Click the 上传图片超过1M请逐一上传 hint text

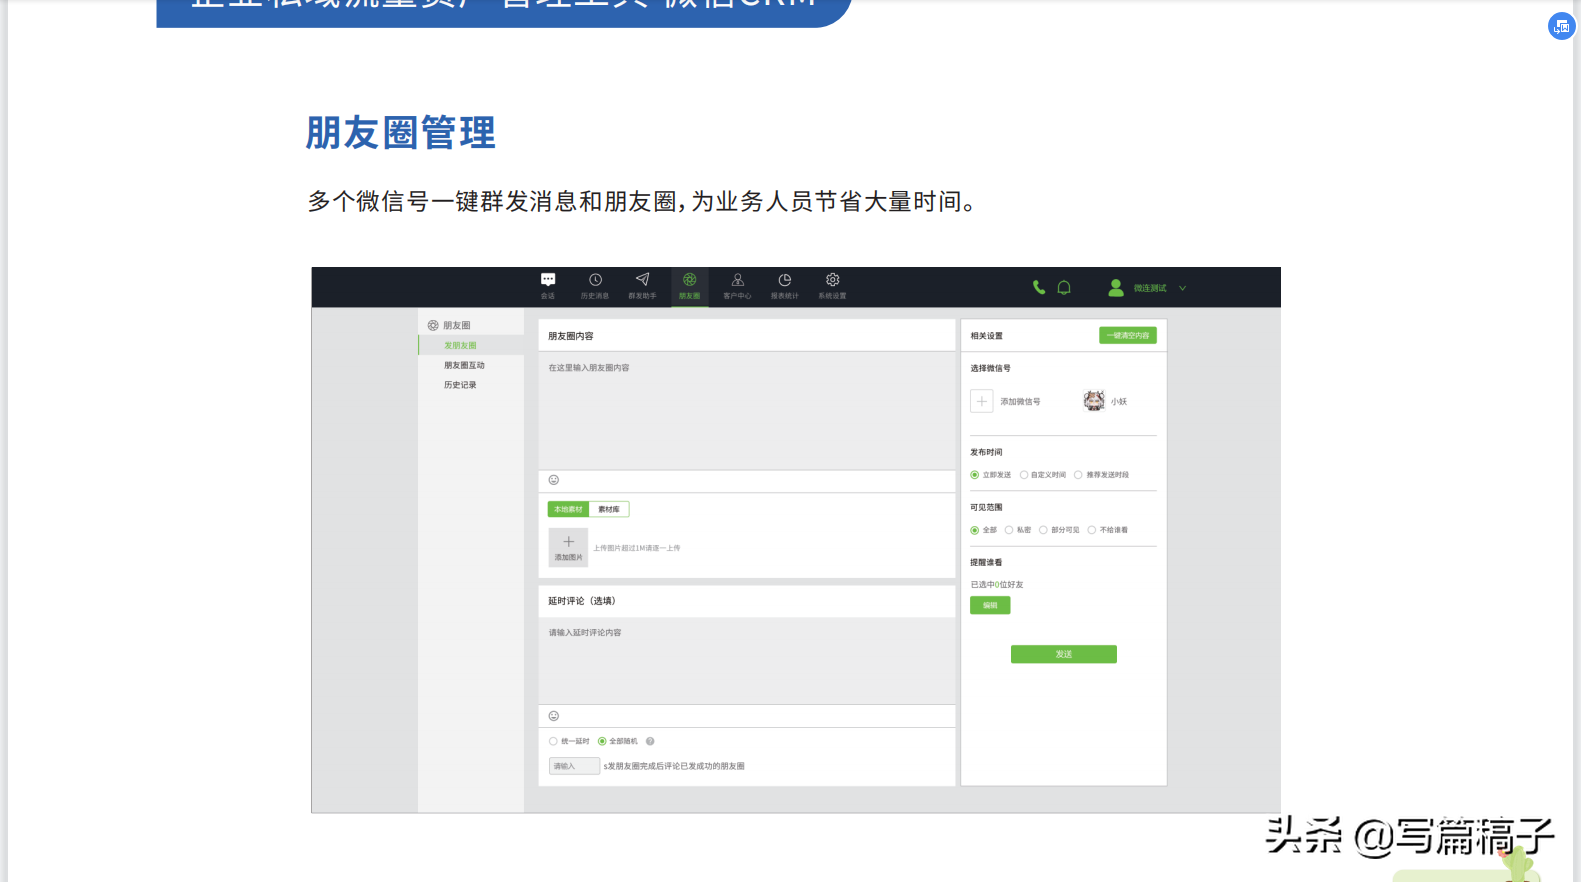pos(637,548)
